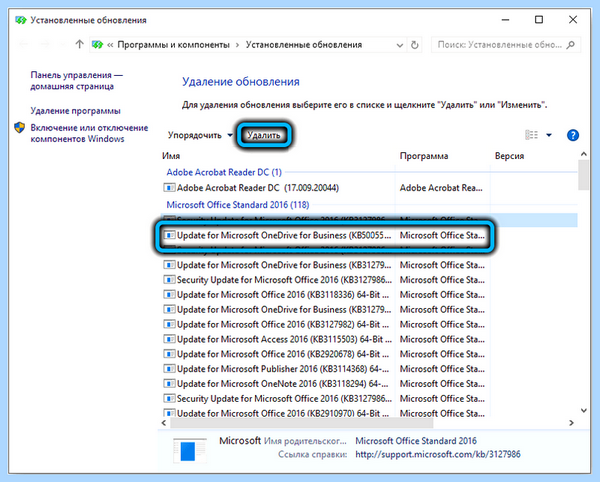This screenshot has width=600, height=482.
Task: Click the Удалить button
Action: [x=264, y=135]
